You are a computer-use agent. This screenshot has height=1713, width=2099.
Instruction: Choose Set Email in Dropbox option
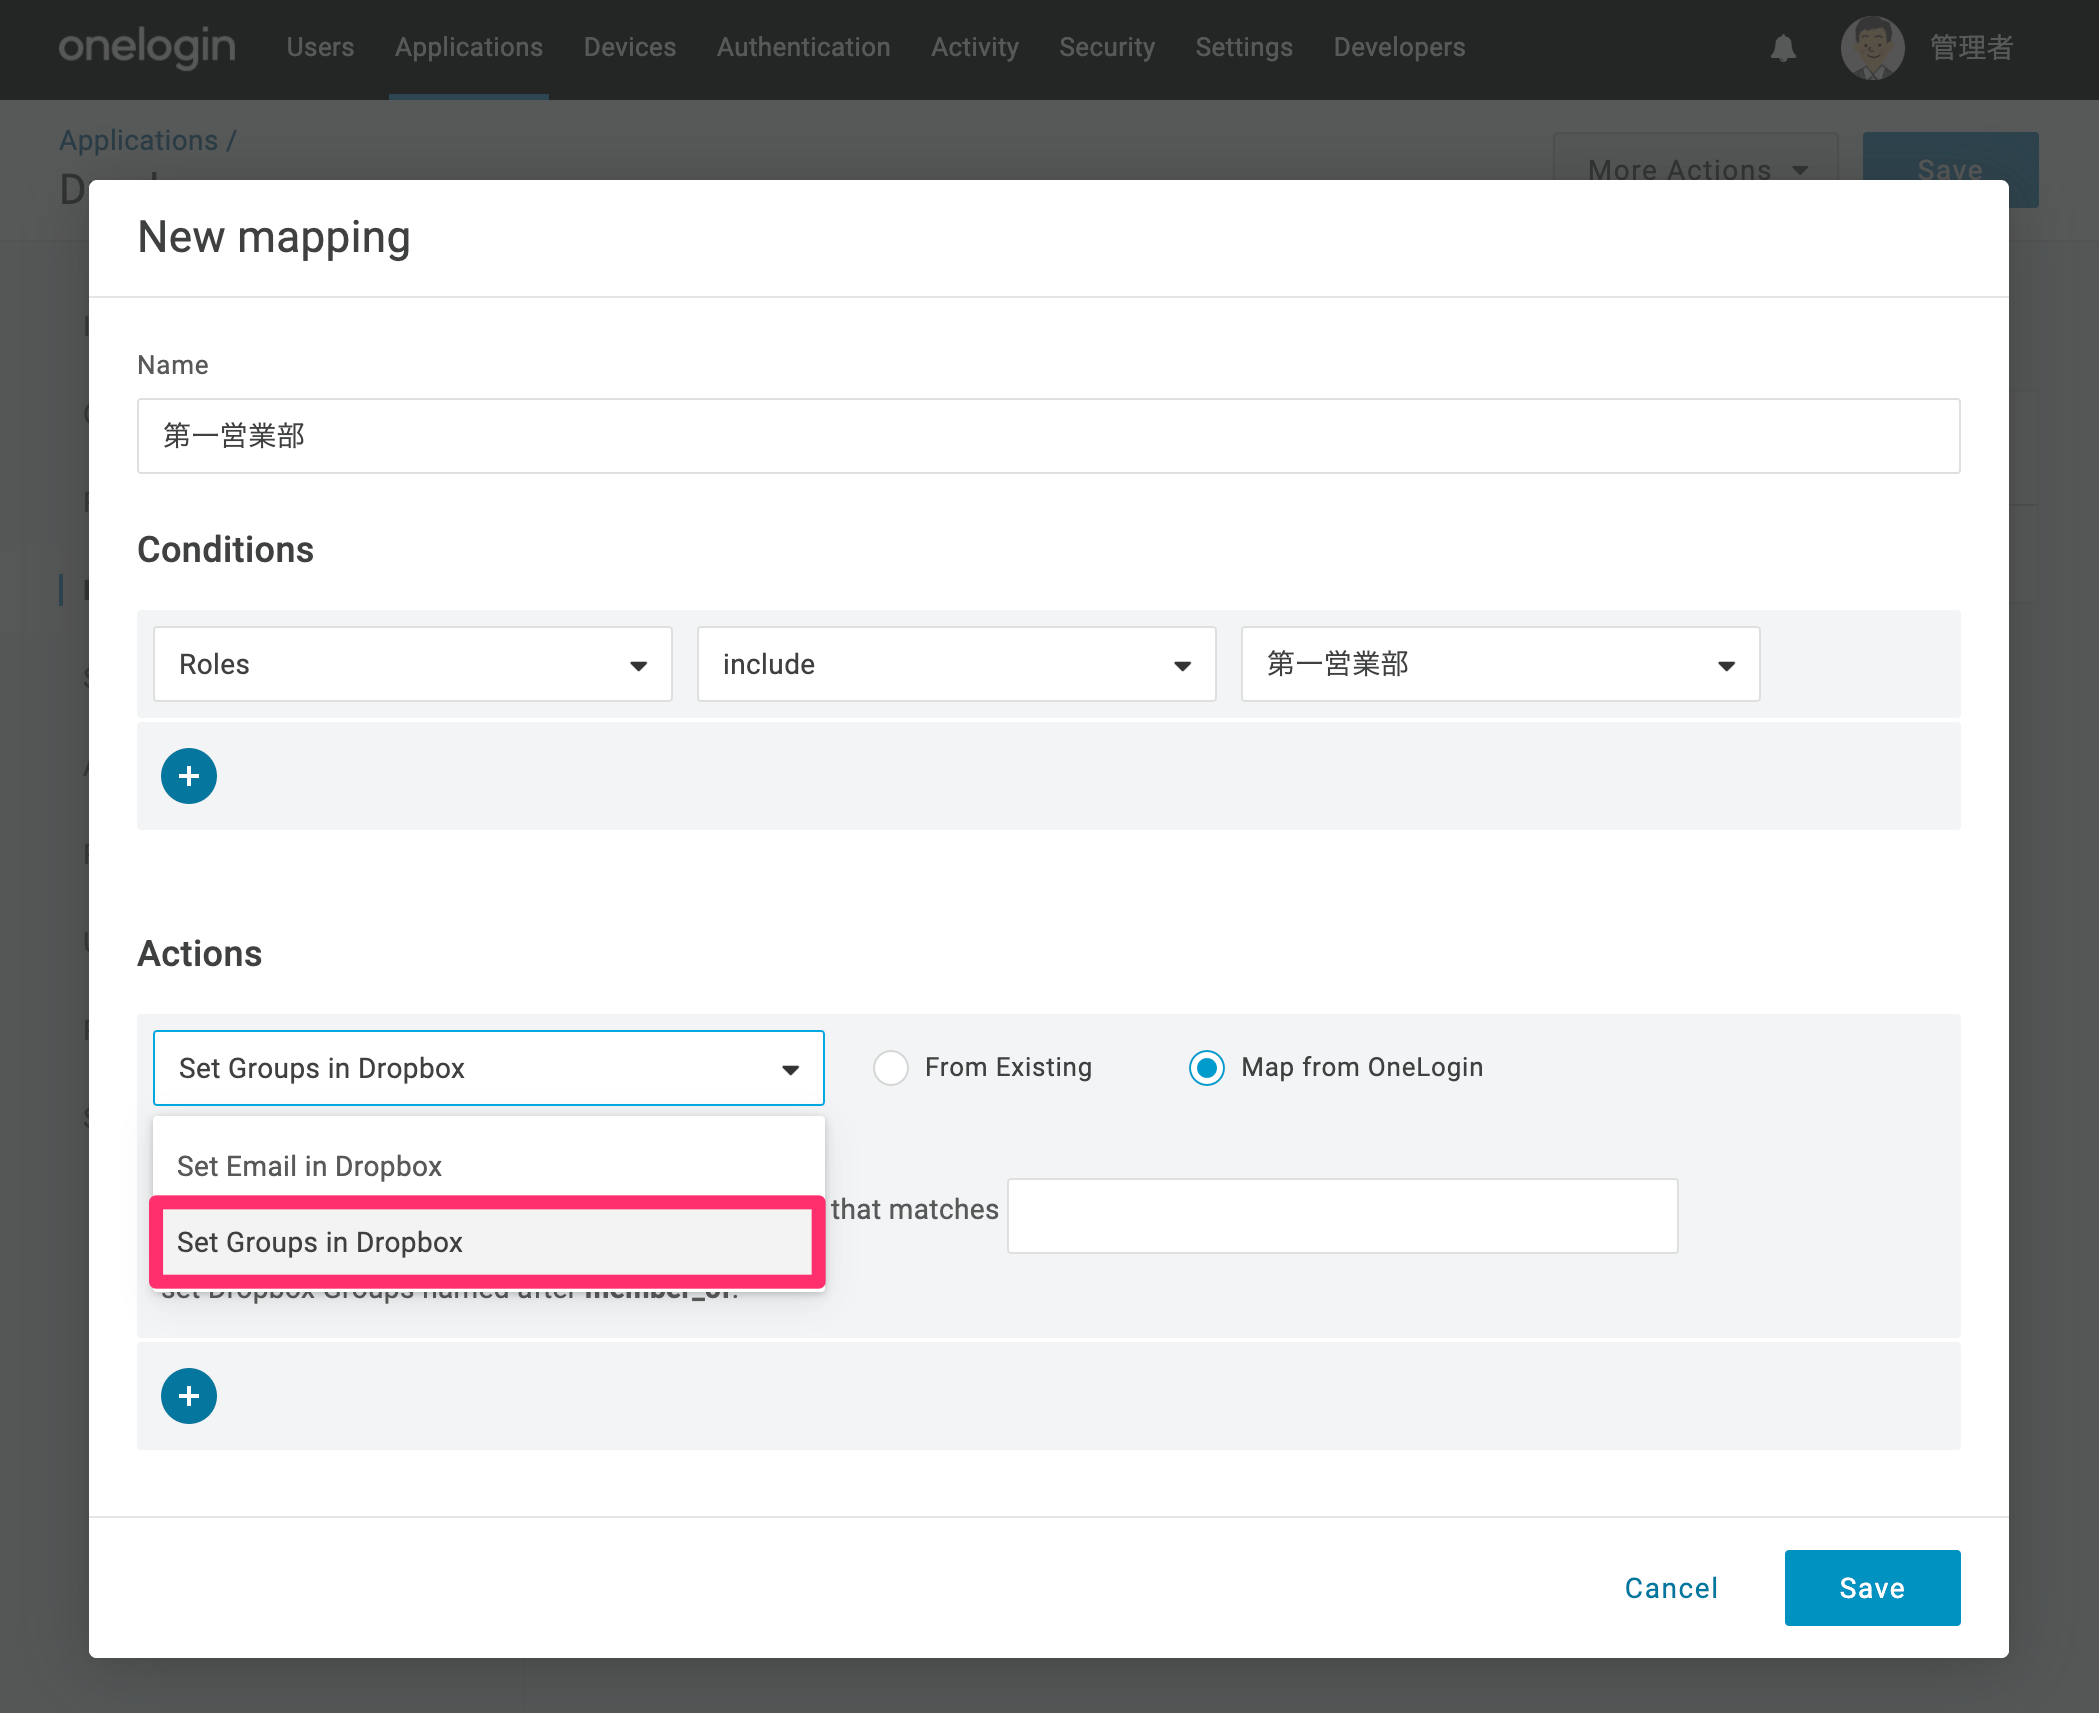(489, 1166)
